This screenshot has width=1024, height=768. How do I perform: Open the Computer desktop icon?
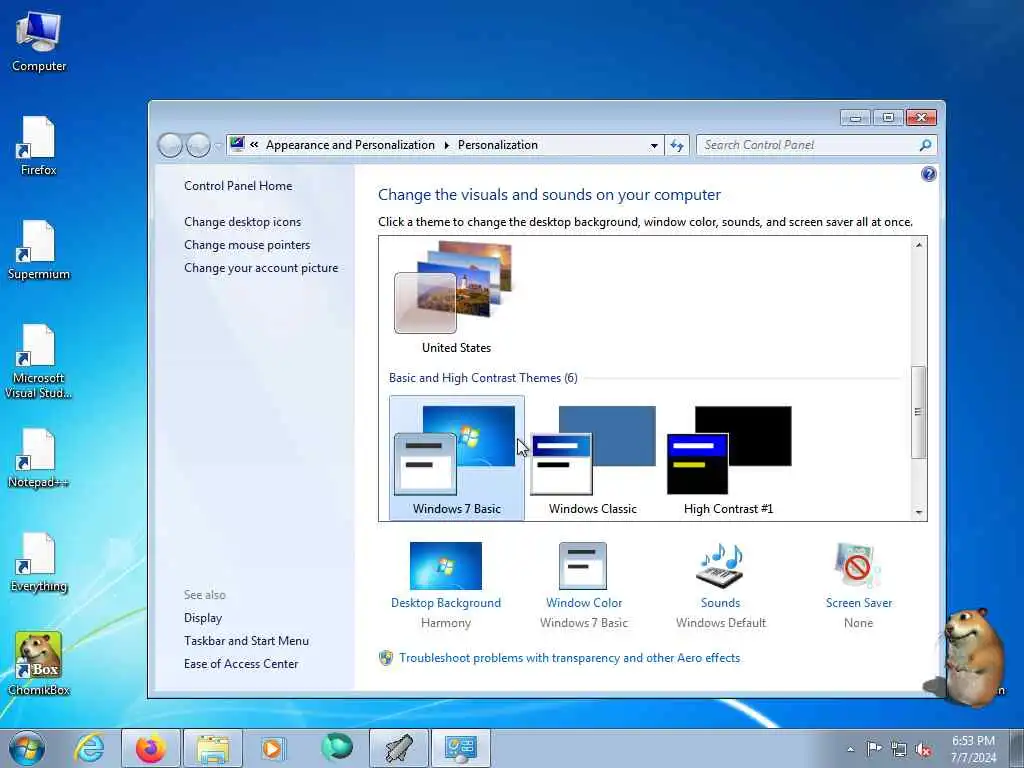tap(39, 42)
